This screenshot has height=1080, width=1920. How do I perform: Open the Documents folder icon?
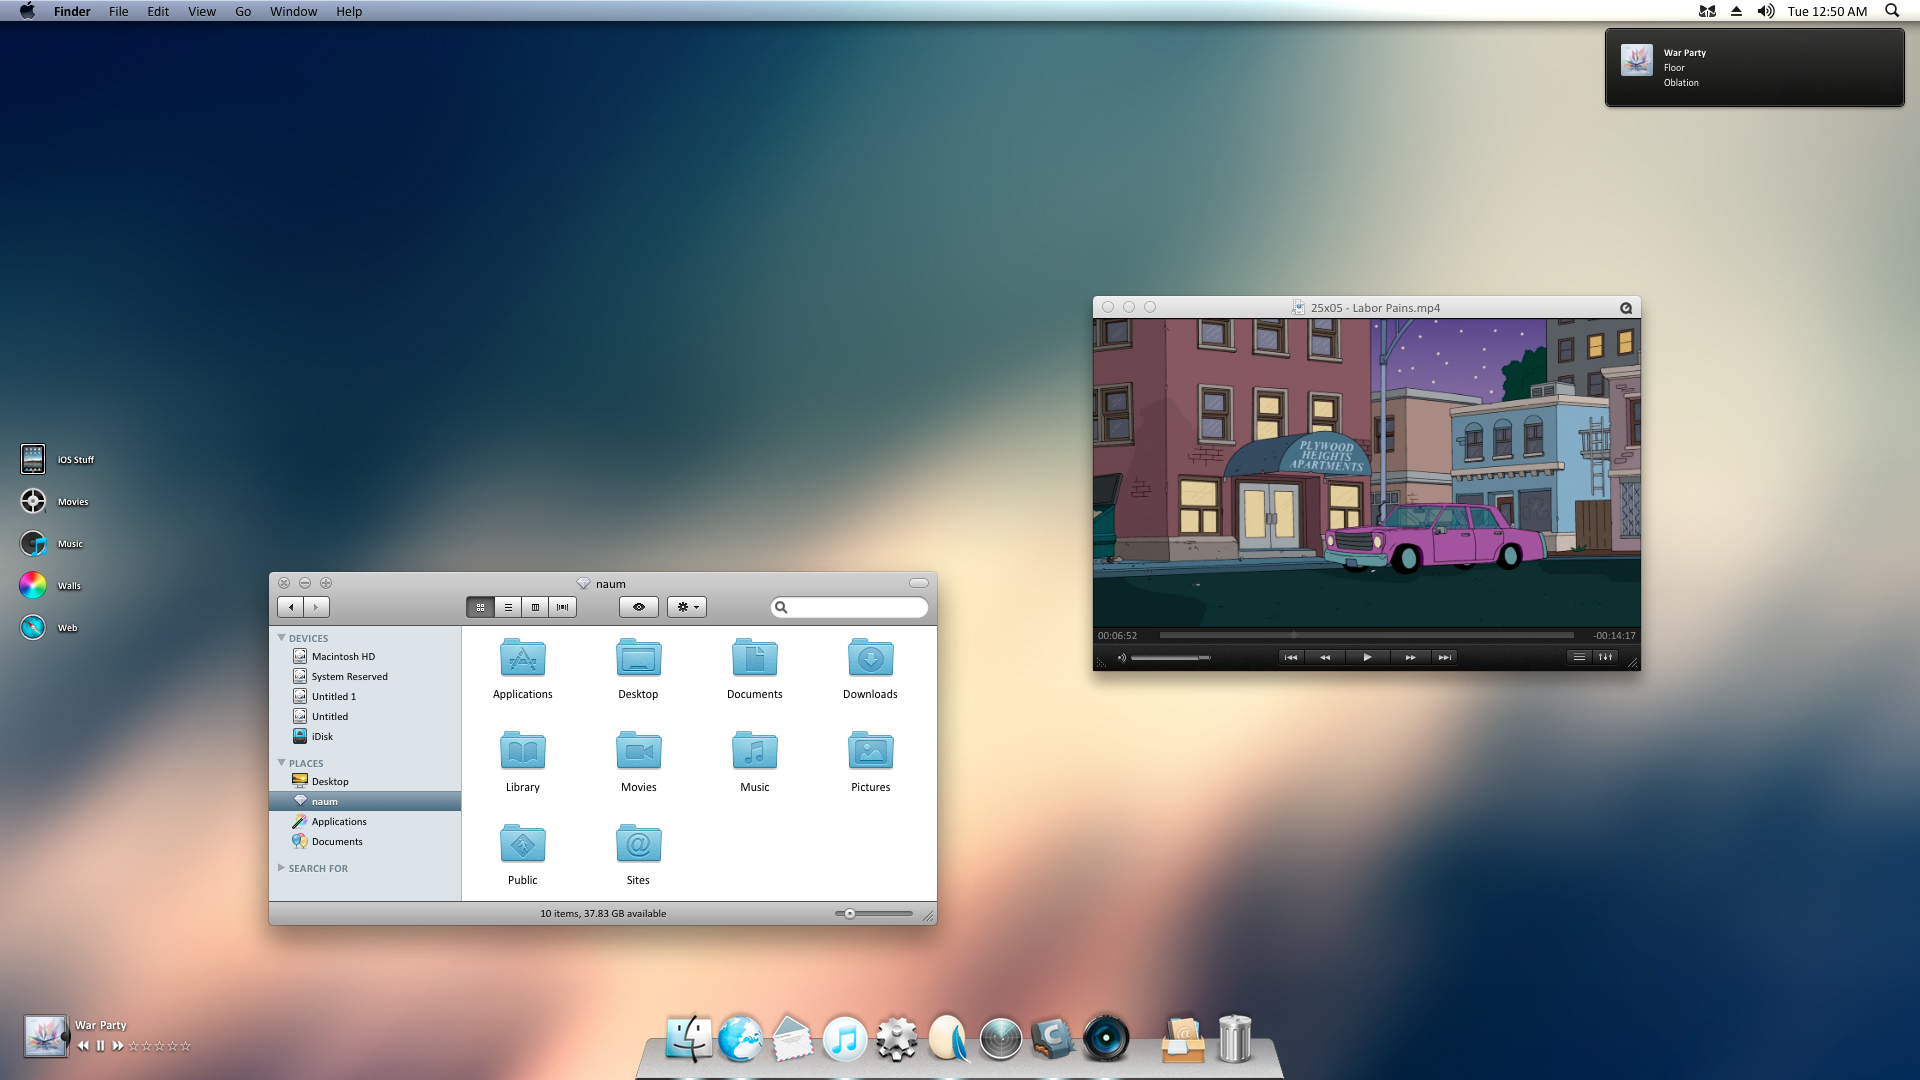(754, 658)
